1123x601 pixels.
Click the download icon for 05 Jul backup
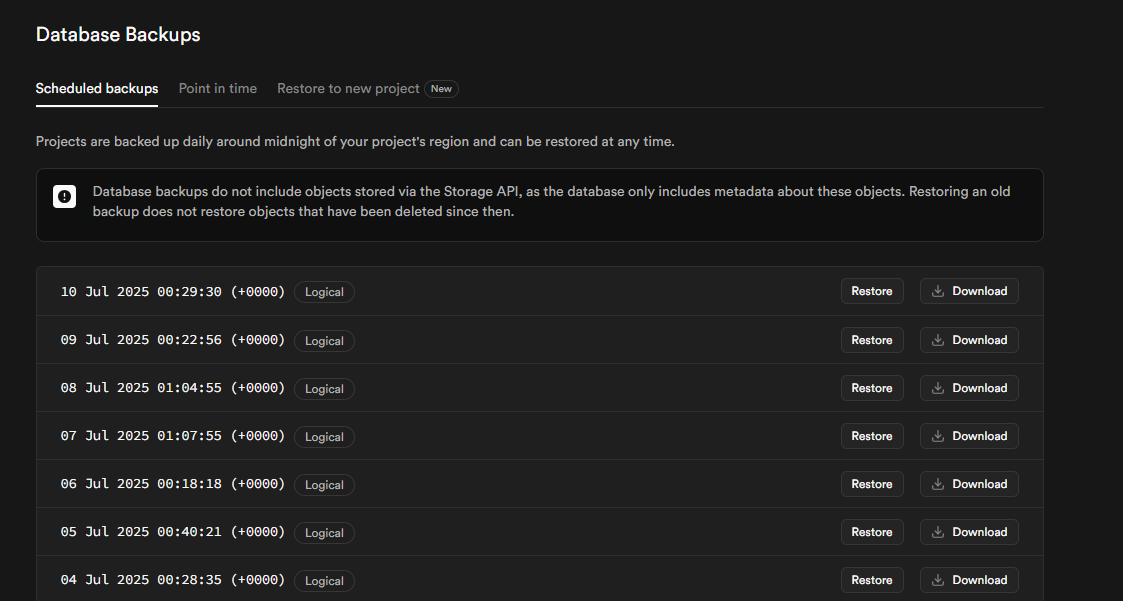938,532
